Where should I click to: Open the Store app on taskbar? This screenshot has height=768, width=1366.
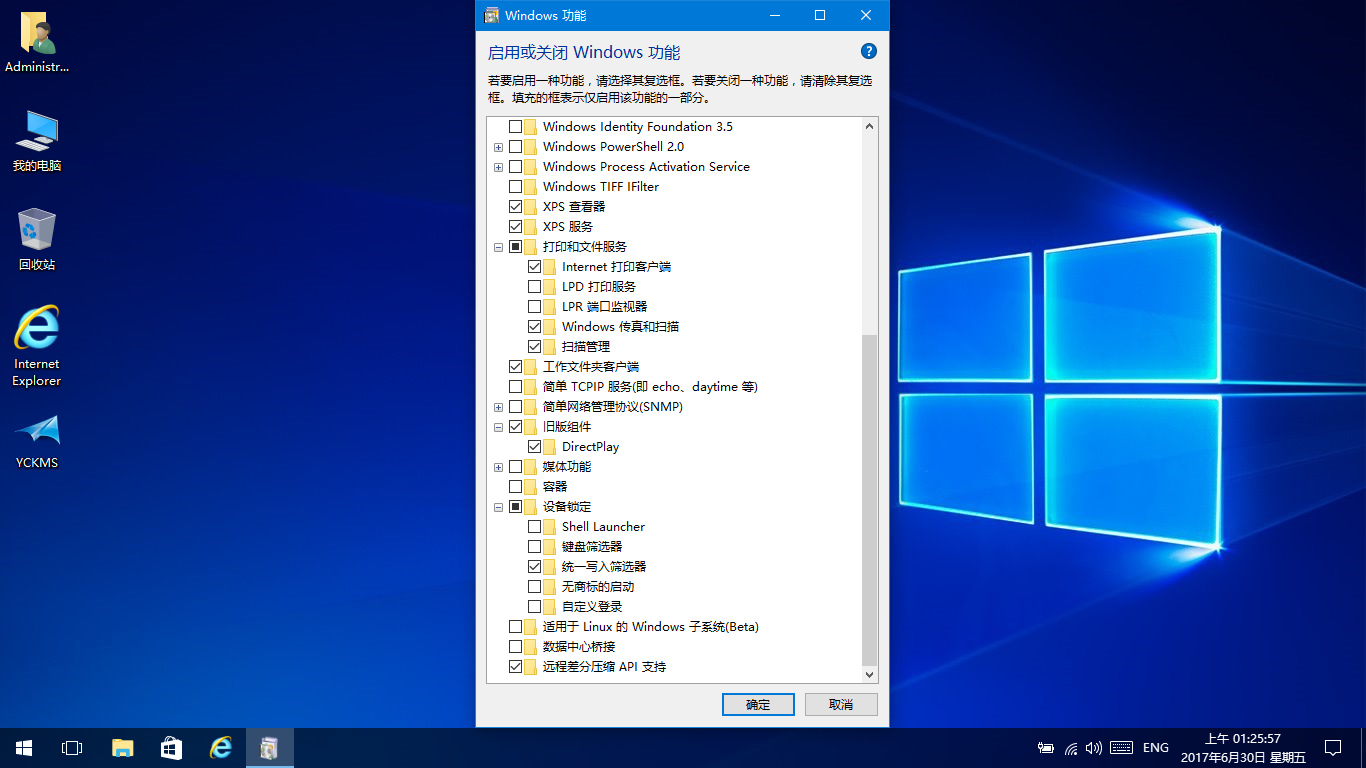(171, 748)
